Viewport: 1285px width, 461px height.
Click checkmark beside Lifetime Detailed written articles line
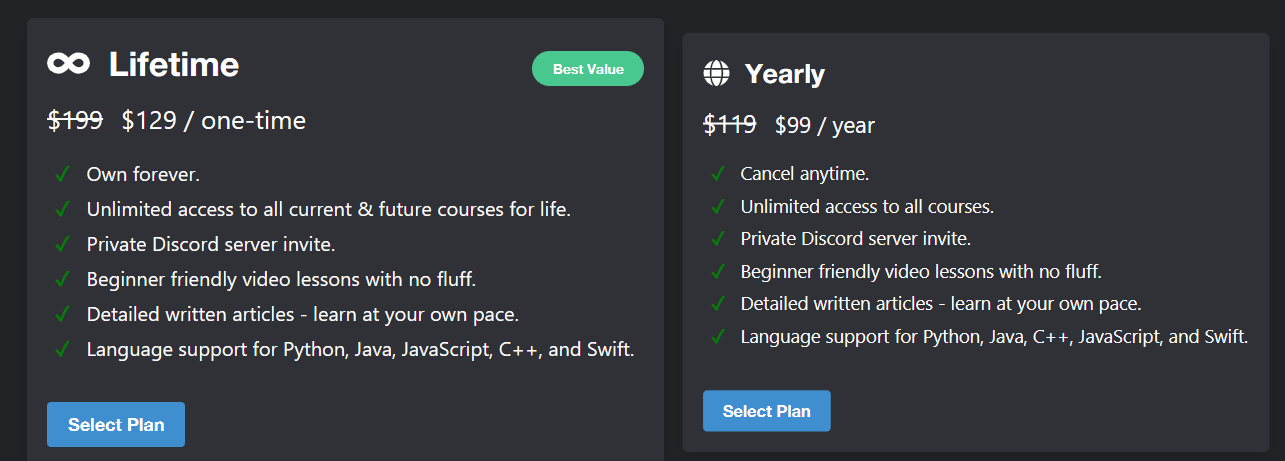pyautogui.click(x=62, y=314)
